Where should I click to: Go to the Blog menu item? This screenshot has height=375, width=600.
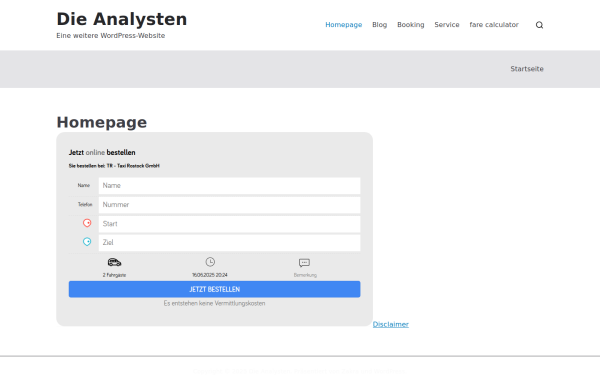click(x=380, y=24)
